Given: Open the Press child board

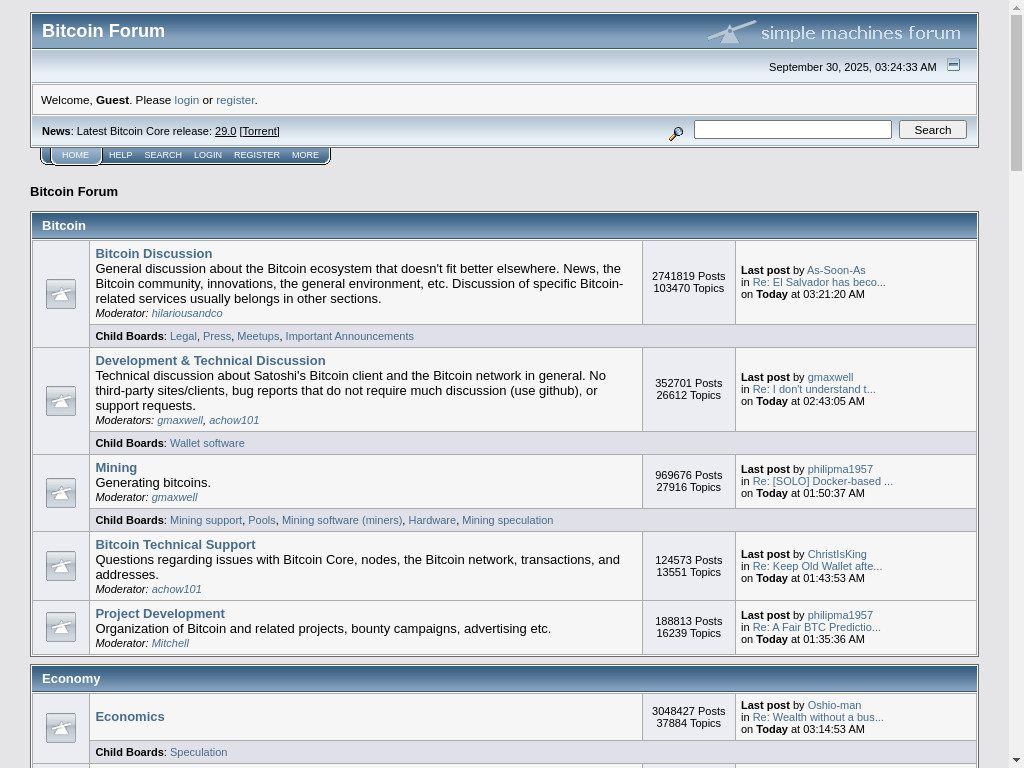Looking at the screenshot, I should [217, 336].
